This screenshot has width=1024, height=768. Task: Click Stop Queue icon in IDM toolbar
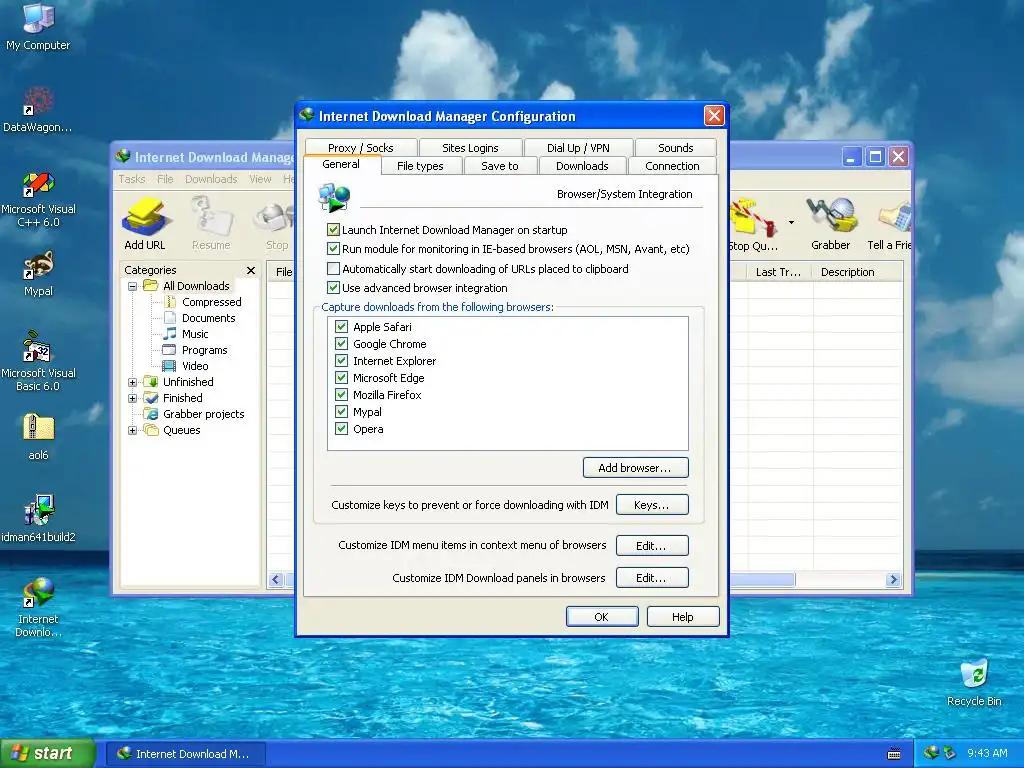coord(753,225)
